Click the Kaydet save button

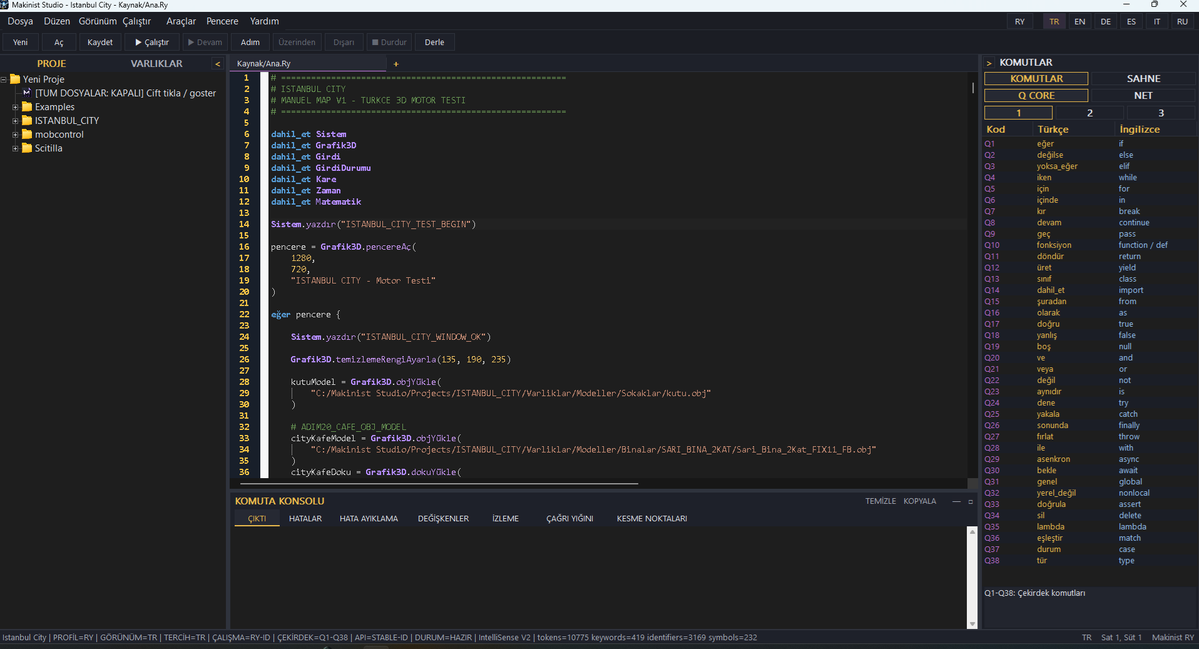tap(100, 42)
